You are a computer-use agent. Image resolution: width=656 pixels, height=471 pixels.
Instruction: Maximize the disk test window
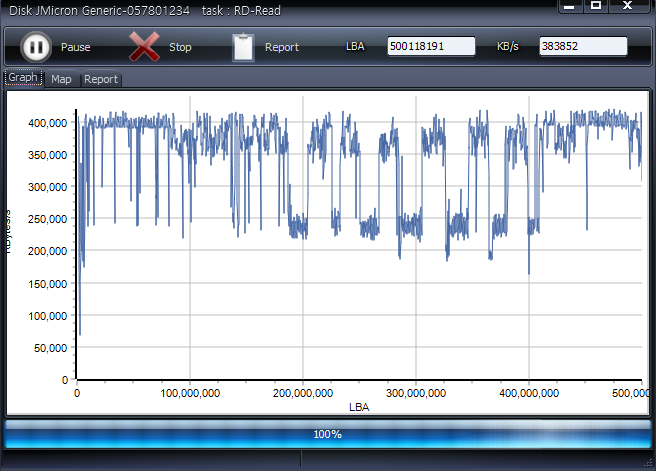tap(596, 6)
